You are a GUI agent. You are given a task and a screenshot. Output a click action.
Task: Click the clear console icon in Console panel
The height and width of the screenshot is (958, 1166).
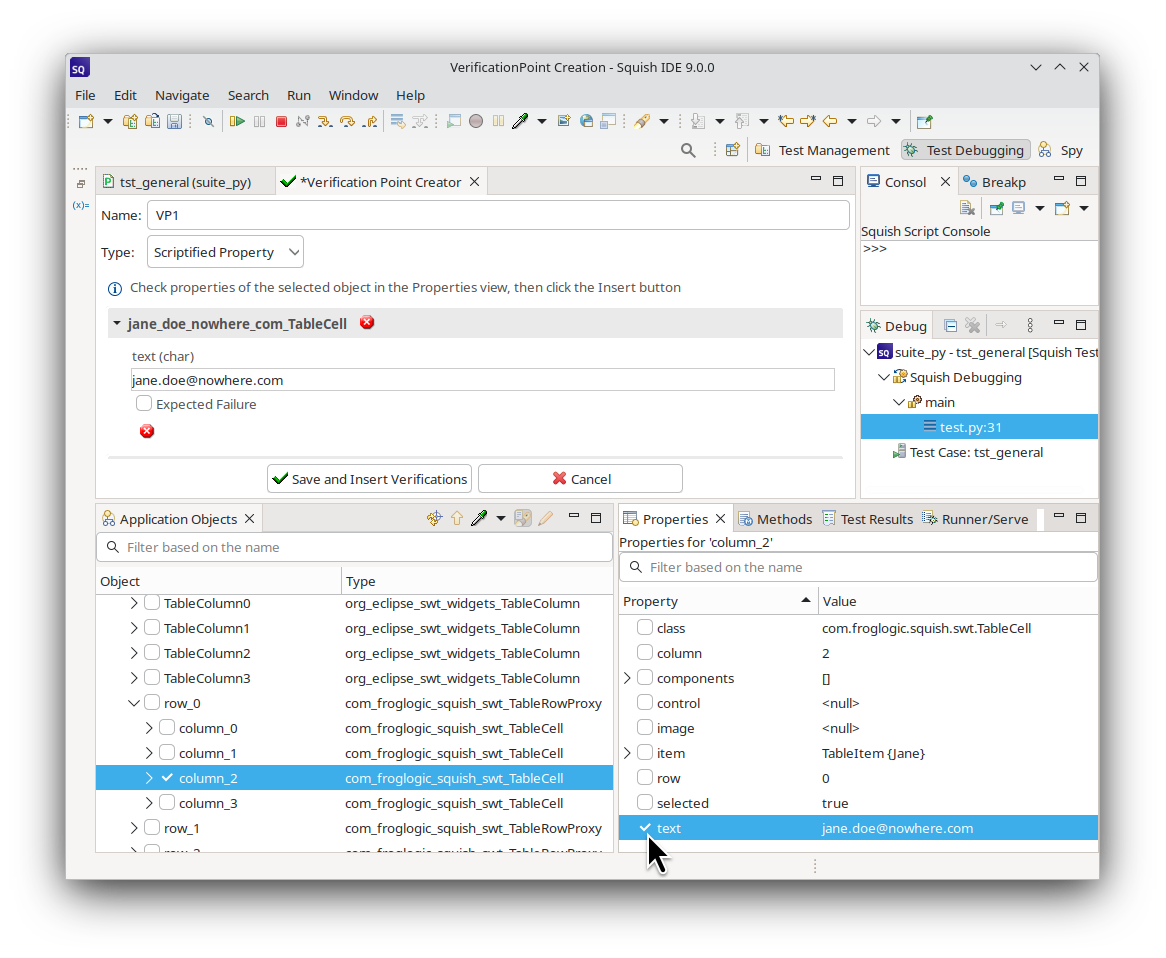[x=967, y=208]
